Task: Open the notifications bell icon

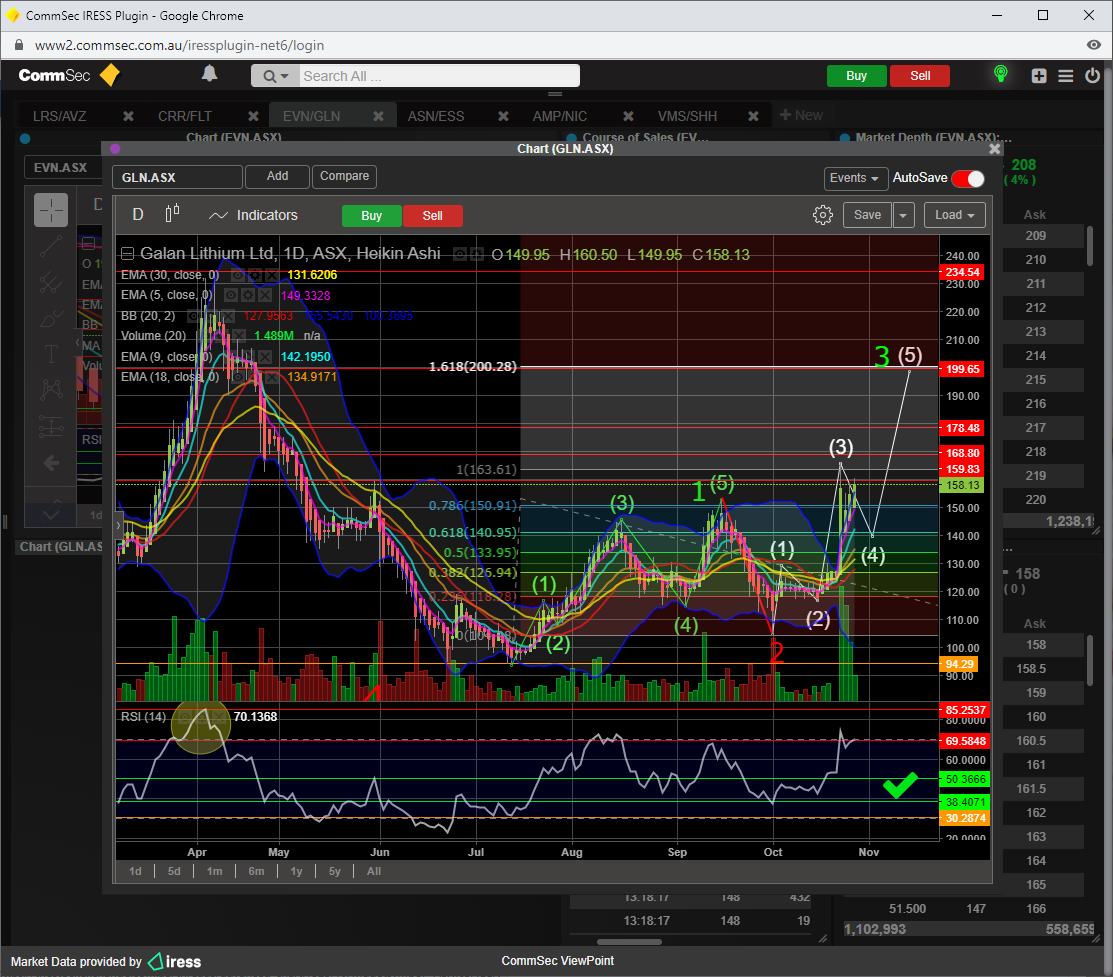Action: coord(209,74)
